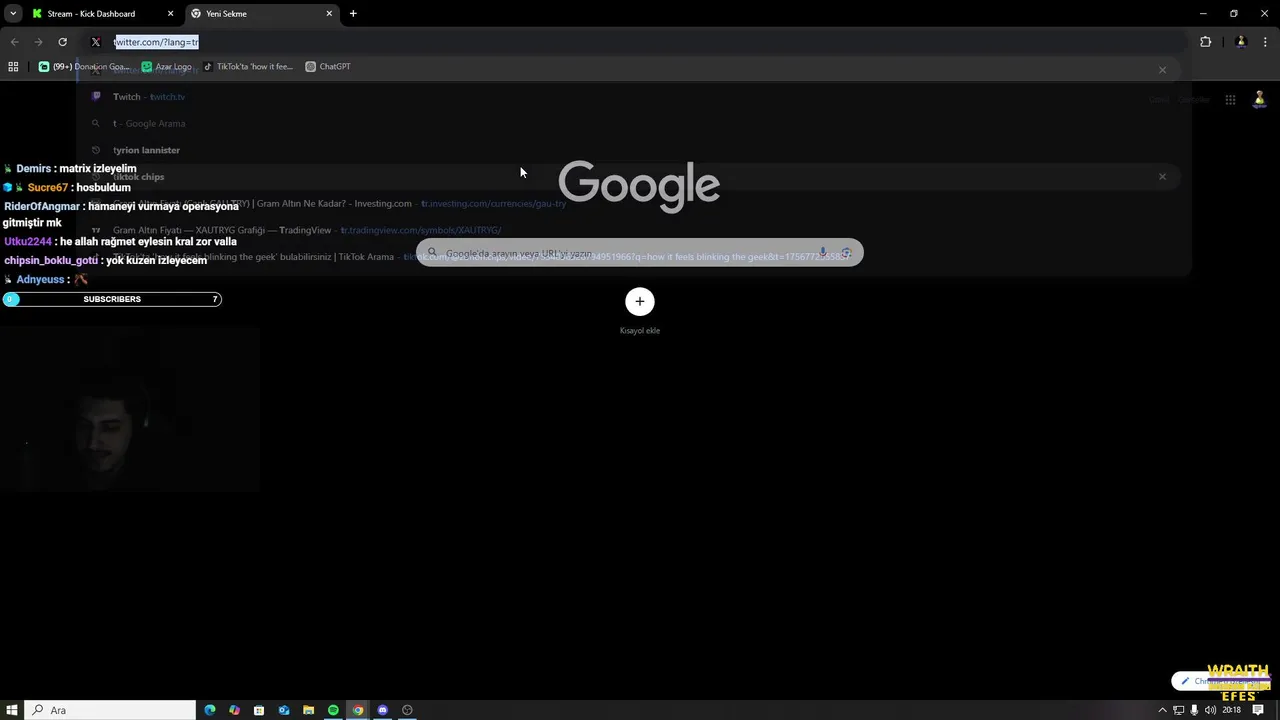Open the tab search dropdown arrow
The height and width of the screenshot is (720, 1280).
point(13,13)
